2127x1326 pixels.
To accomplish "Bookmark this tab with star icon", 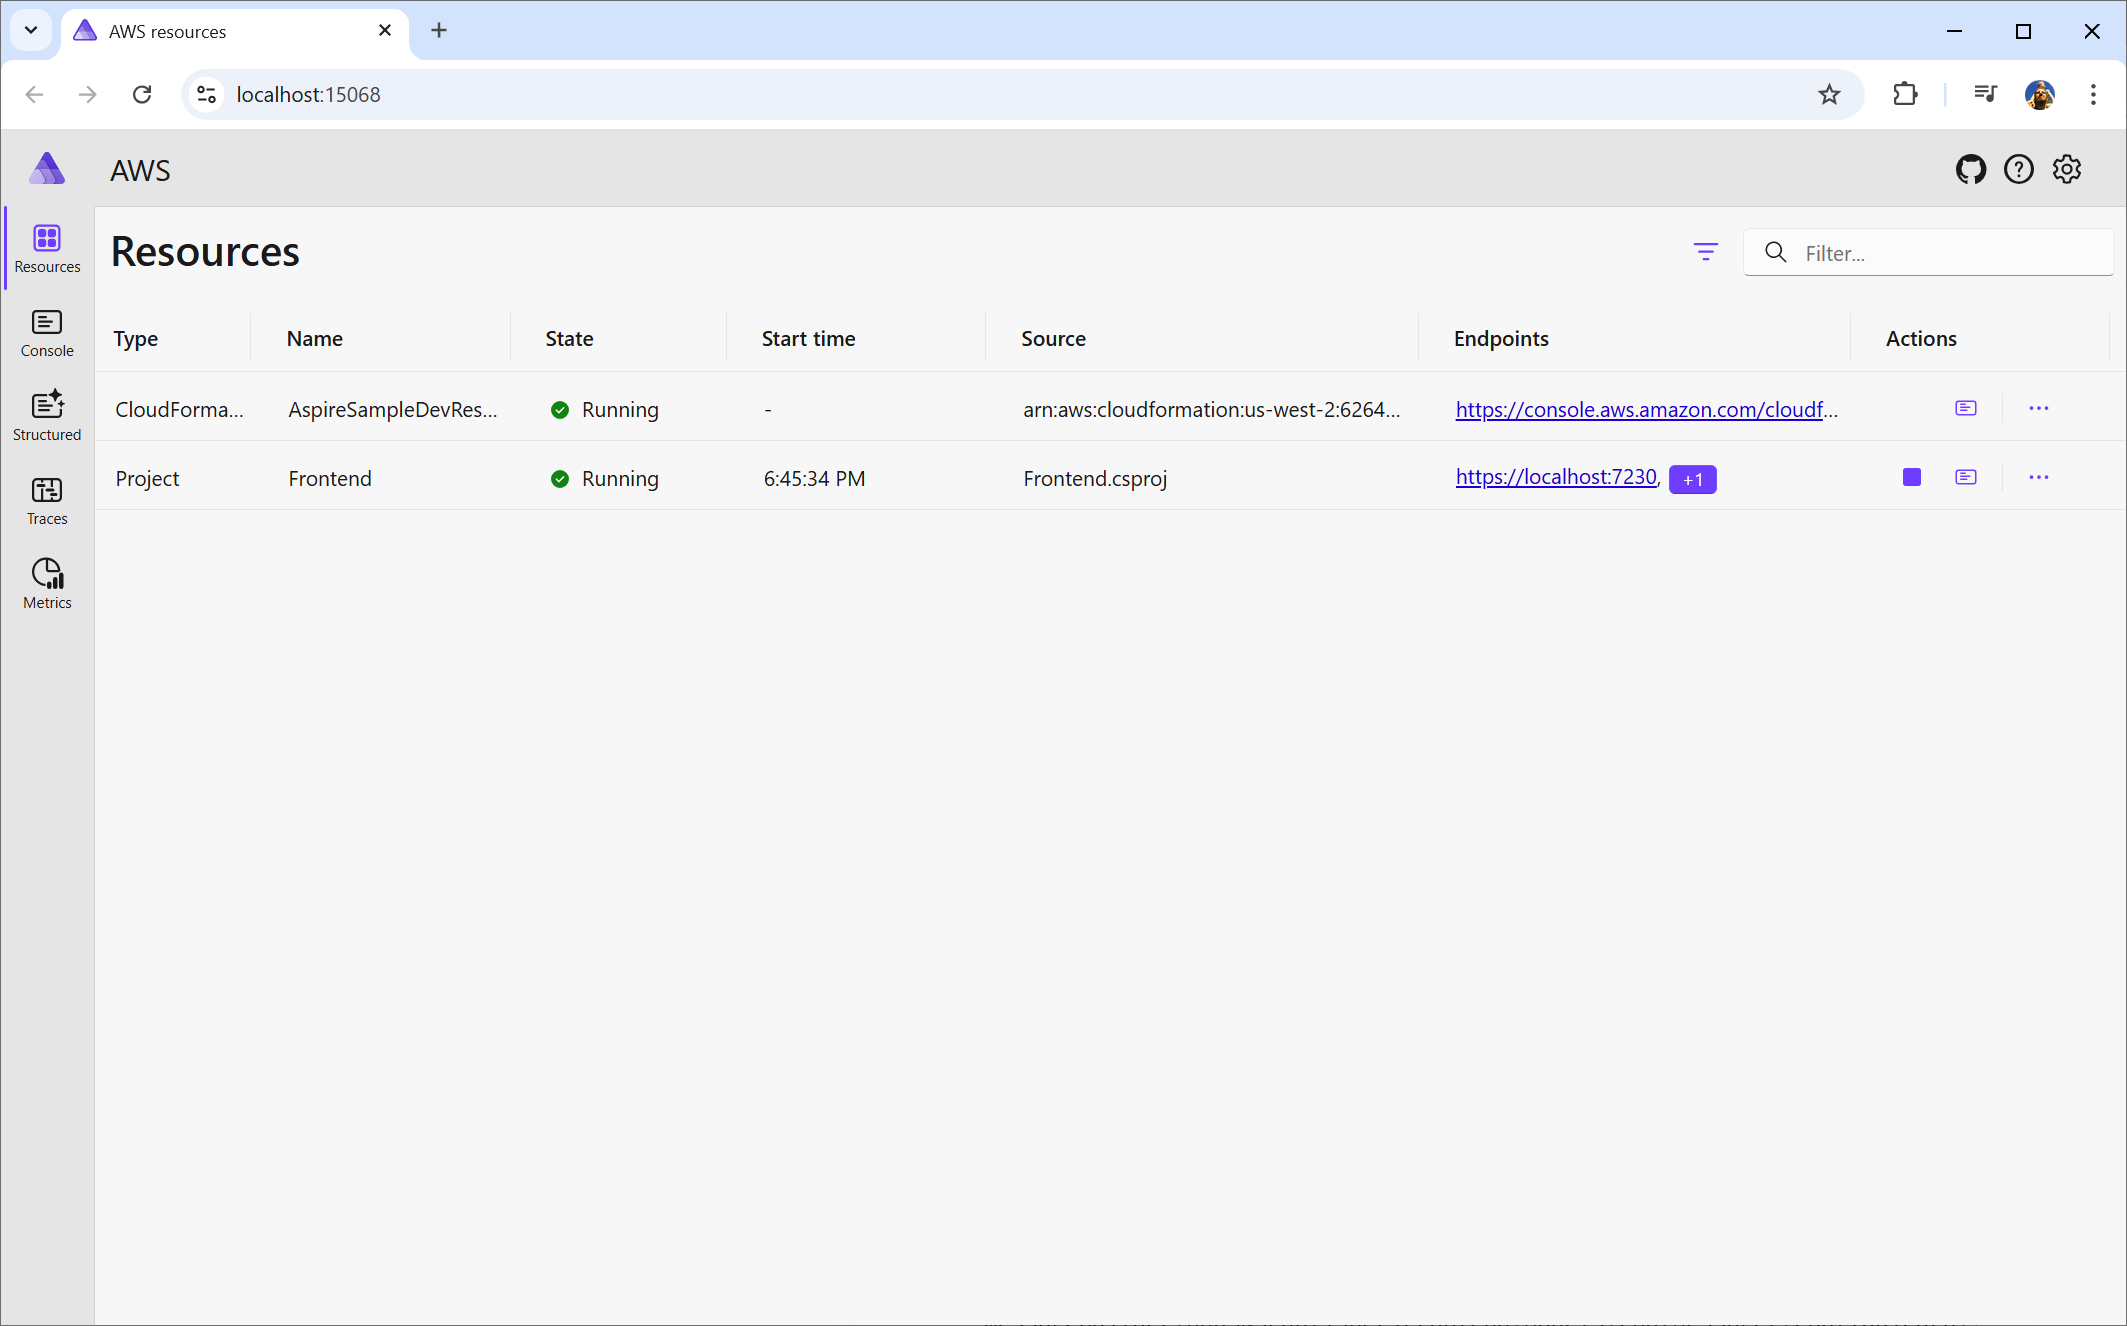I will 1829,95.
